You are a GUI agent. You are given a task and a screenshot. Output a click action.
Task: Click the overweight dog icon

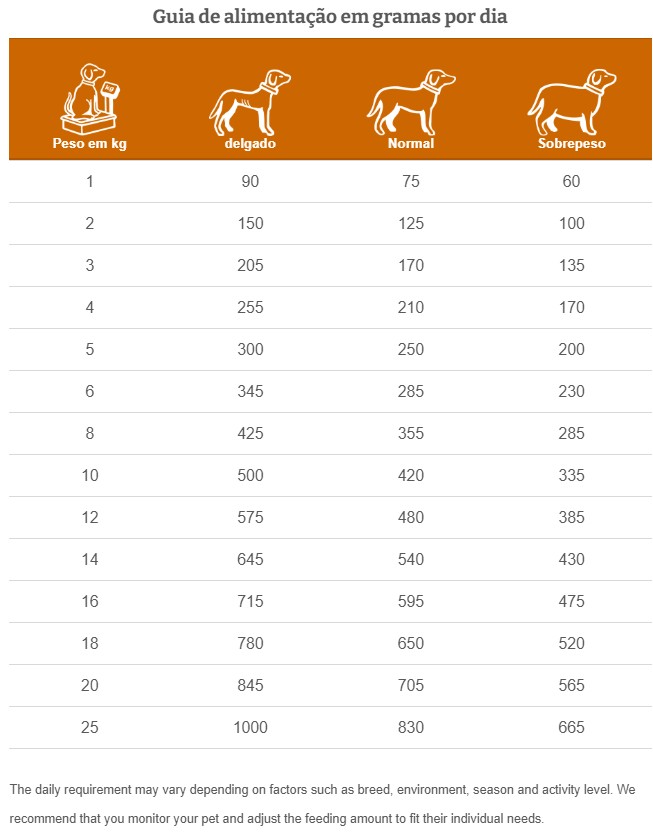(x=571, y=102)
